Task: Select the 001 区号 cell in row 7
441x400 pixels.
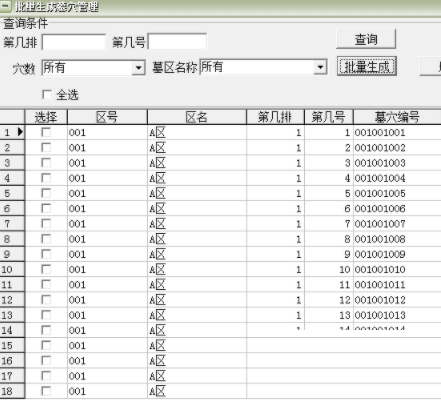Action: pos(107,224)
